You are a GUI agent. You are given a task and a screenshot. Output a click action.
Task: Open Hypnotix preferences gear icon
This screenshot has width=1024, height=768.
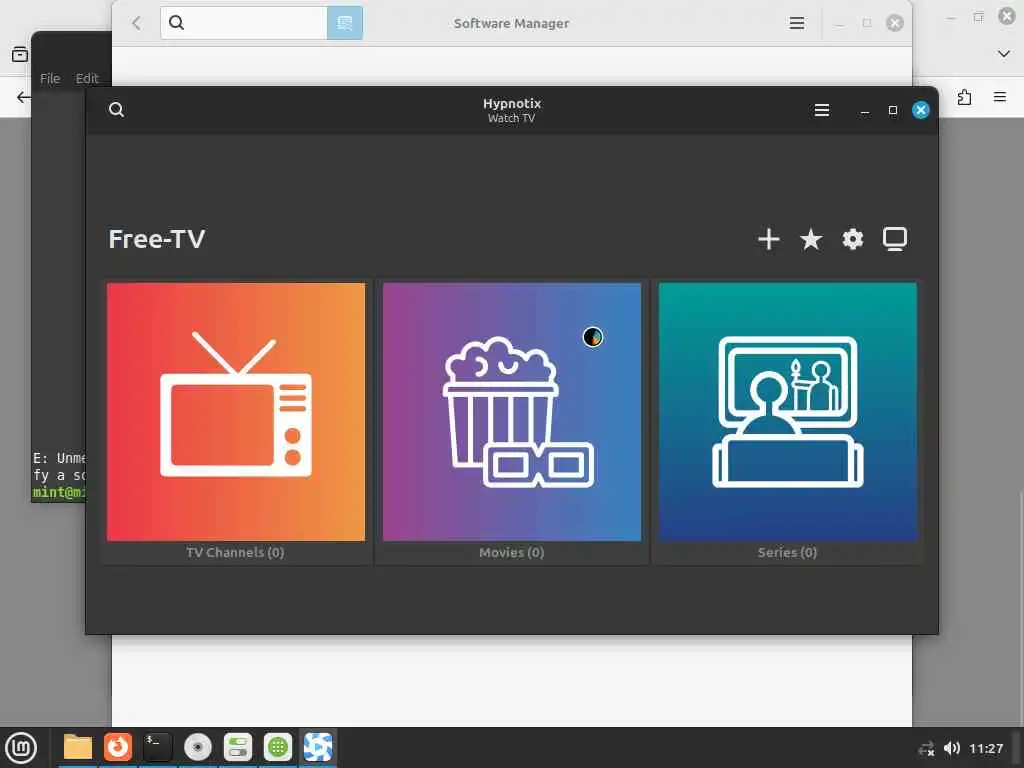tap(852, 239)
